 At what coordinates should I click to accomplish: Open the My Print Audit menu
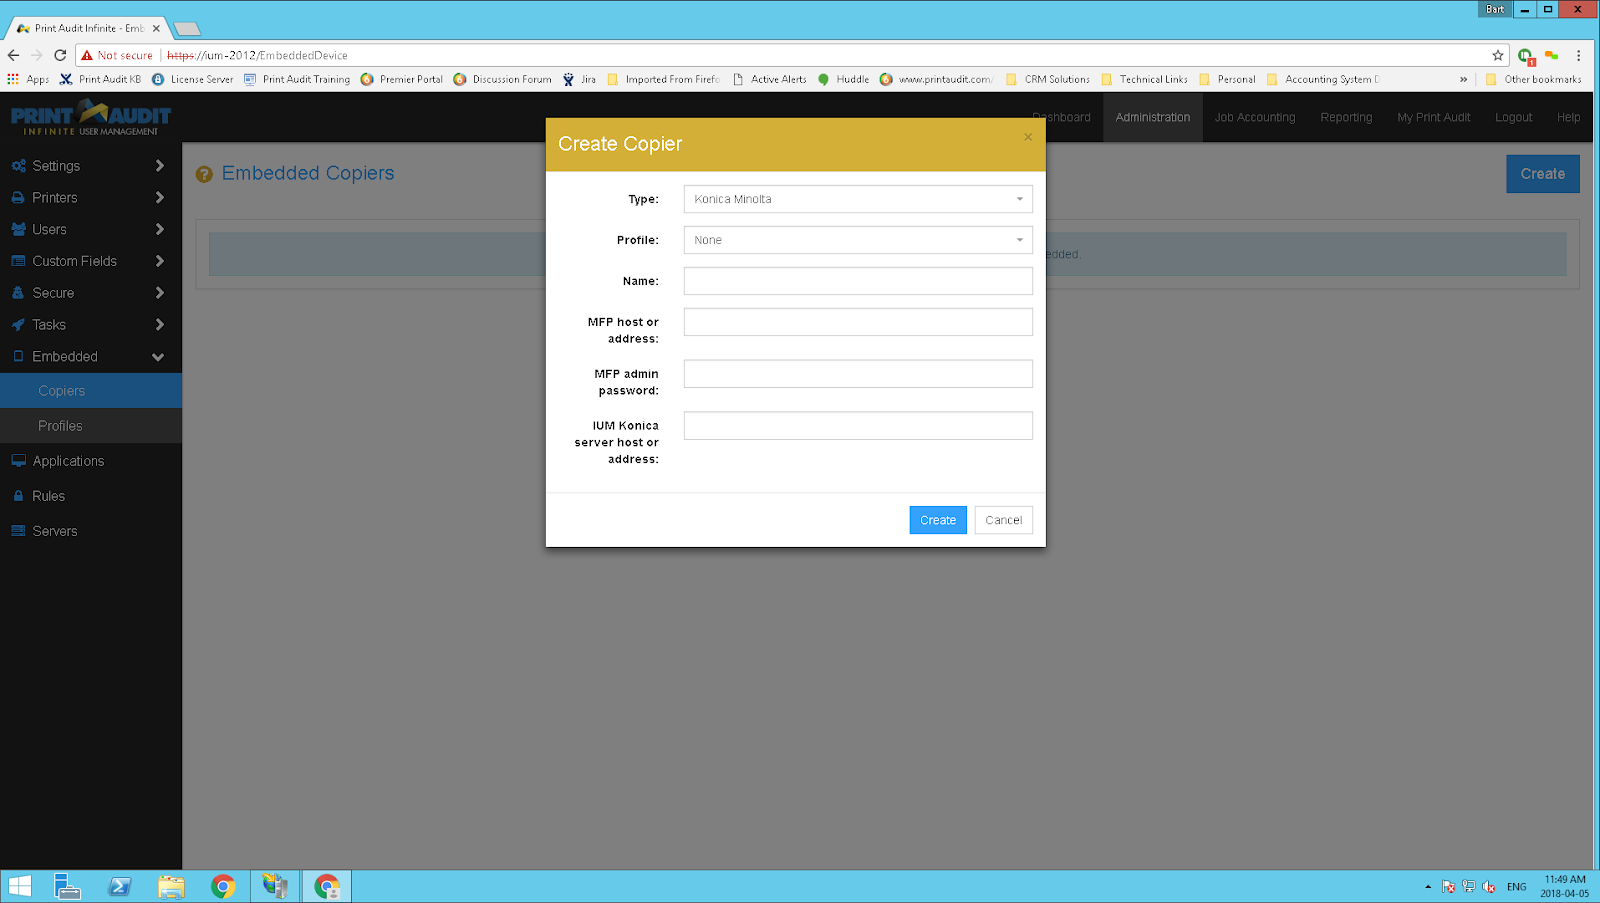tap(1434, 117)
